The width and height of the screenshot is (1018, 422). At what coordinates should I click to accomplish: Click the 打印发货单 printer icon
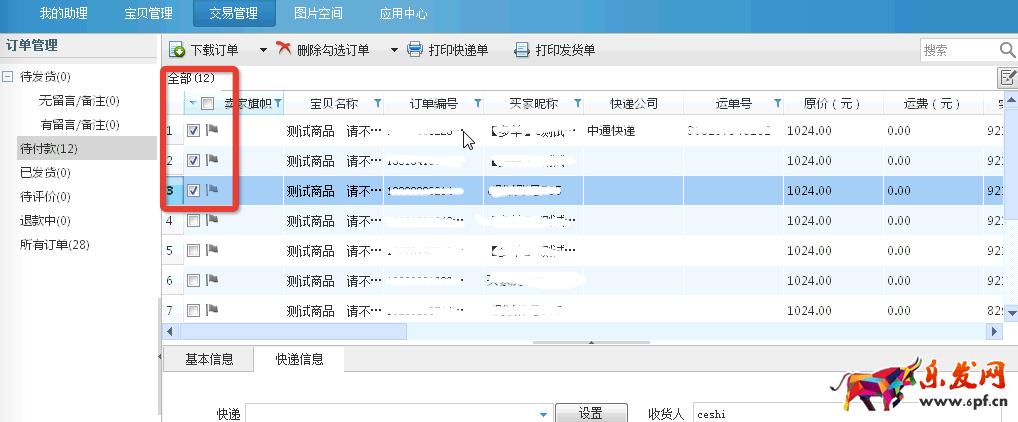[521, 50]
